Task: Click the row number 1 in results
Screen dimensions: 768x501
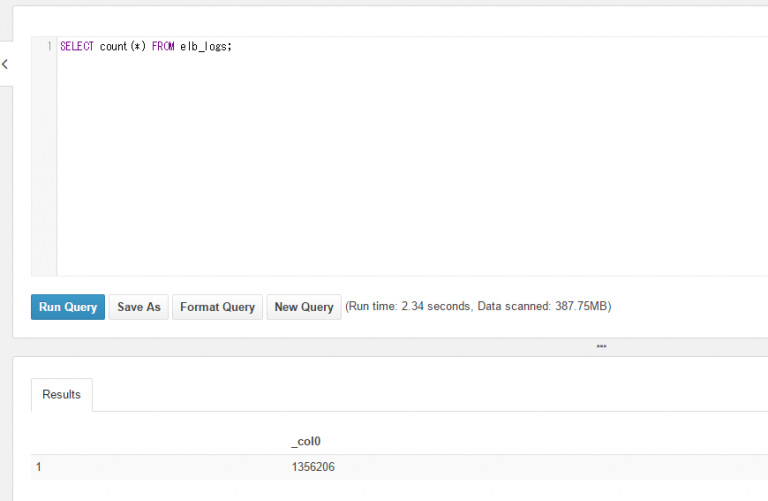Action: coord(39,467)
